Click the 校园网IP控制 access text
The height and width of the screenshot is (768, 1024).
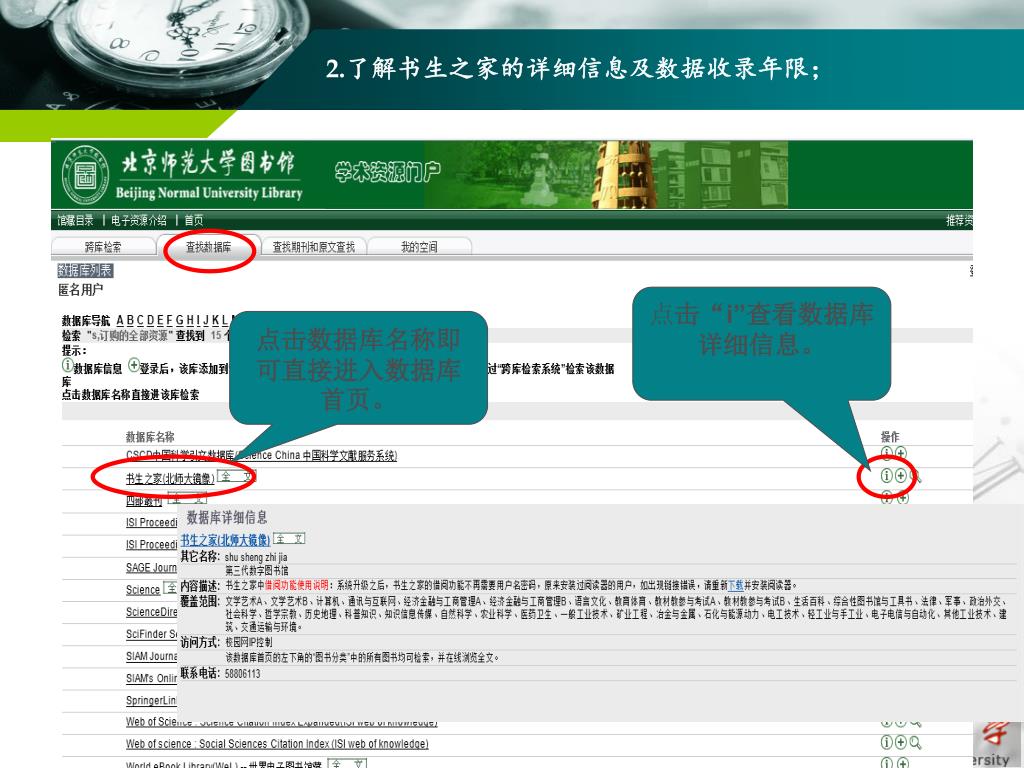tap(249, 643)
